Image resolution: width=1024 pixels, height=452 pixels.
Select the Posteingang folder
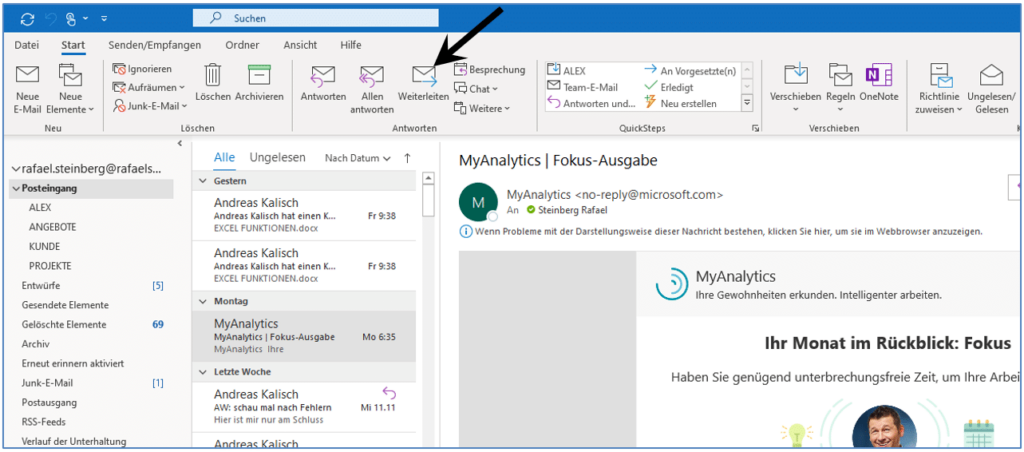tap(92, 188)
